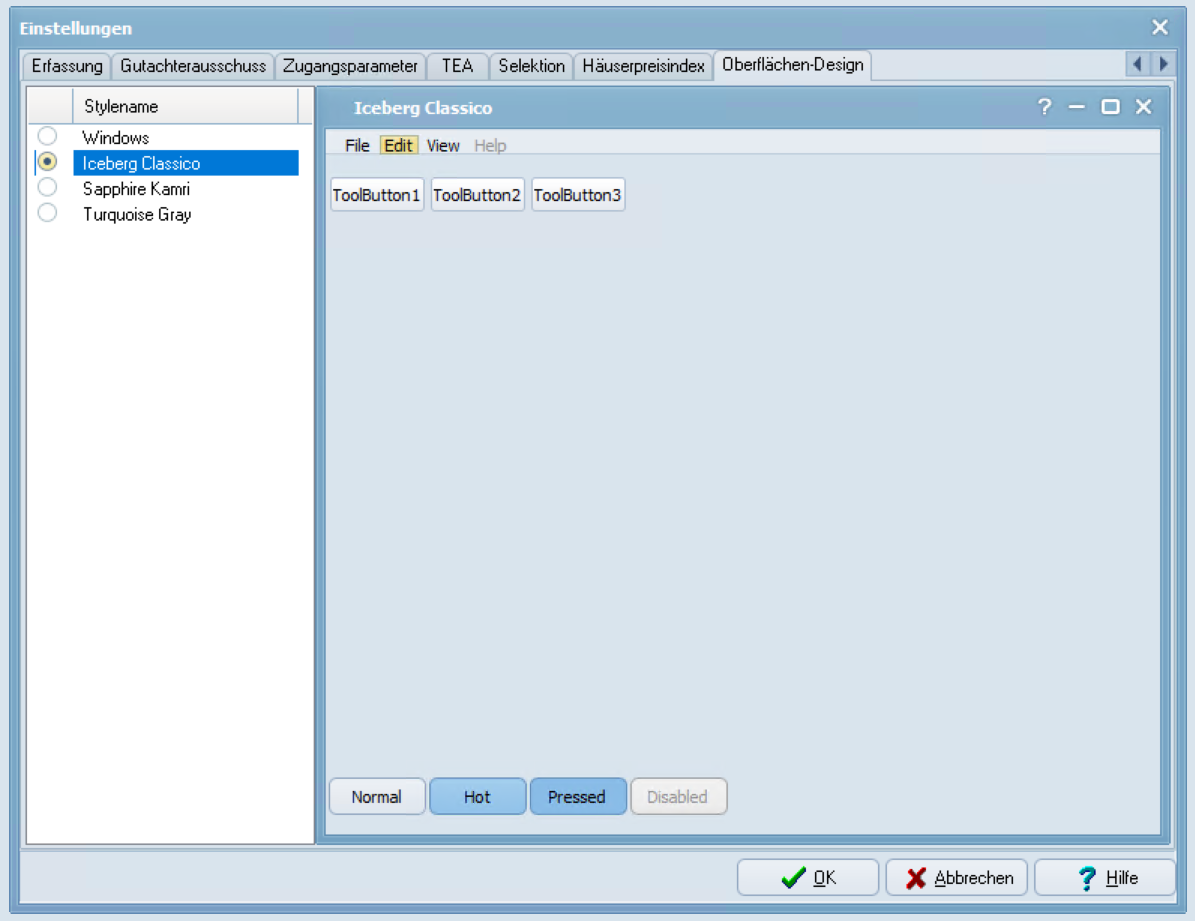Screen dimensions: 1195x921
Task: Select the Sapphire Kamri radio button
Action: [x=47, y=188]
